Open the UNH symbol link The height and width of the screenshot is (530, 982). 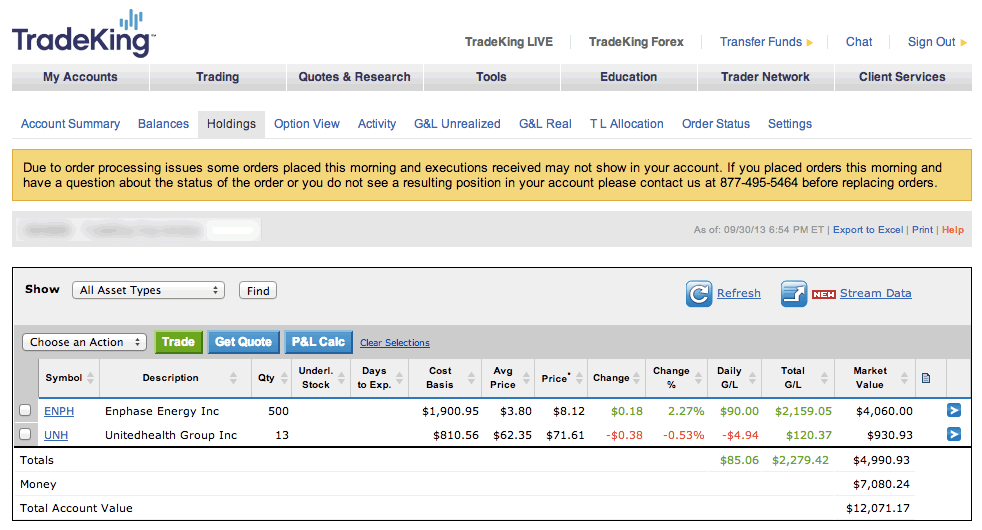[56, 435]
